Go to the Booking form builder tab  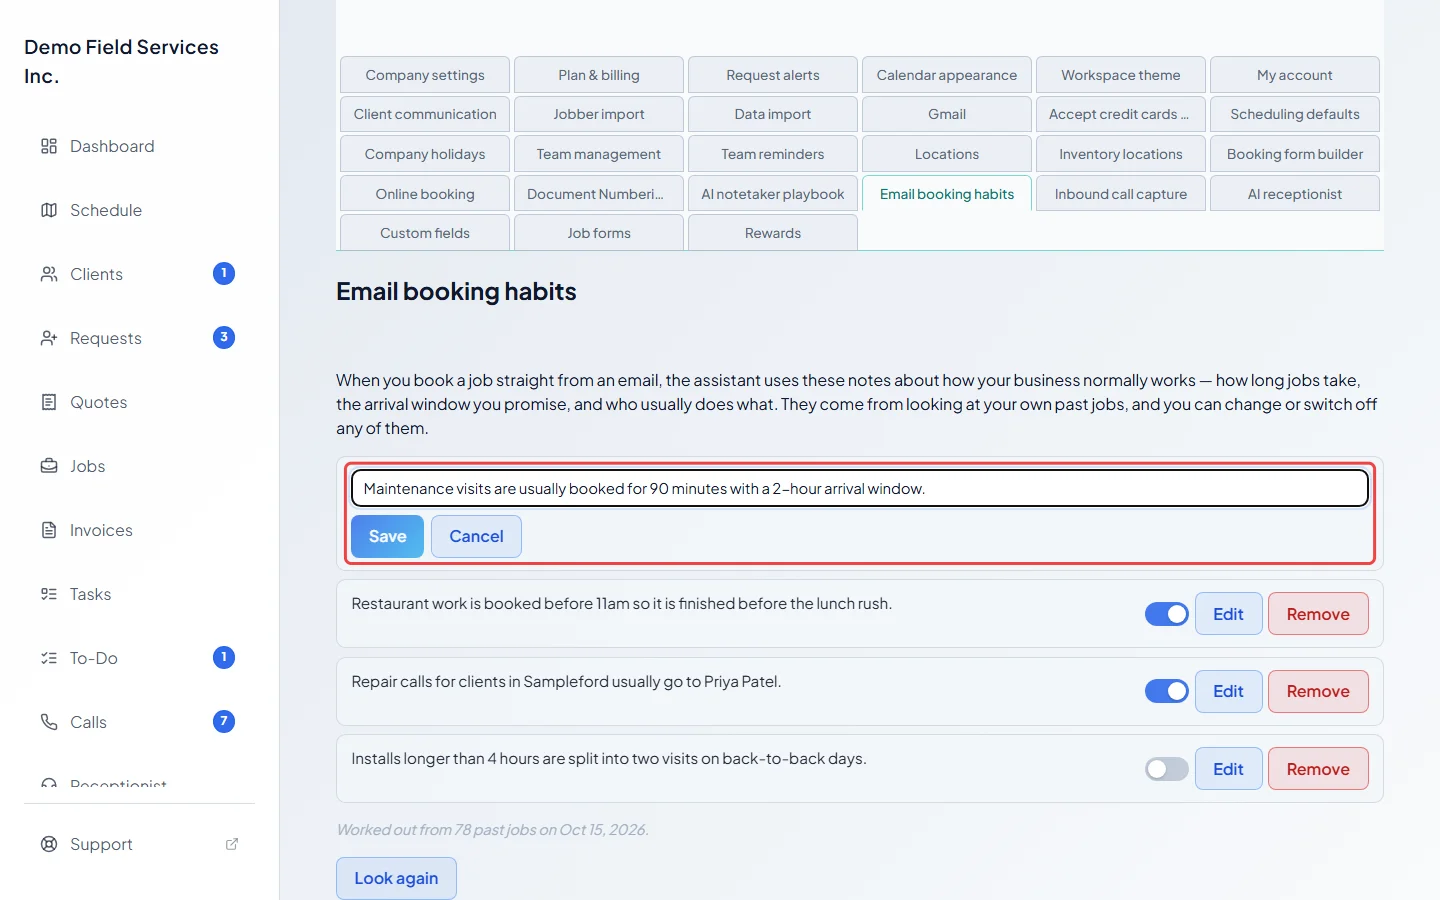[x=1295, y=154]
